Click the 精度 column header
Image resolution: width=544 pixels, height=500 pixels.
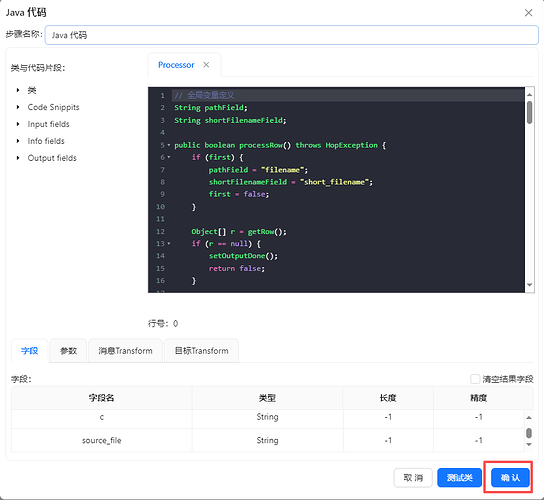(479, 398)
